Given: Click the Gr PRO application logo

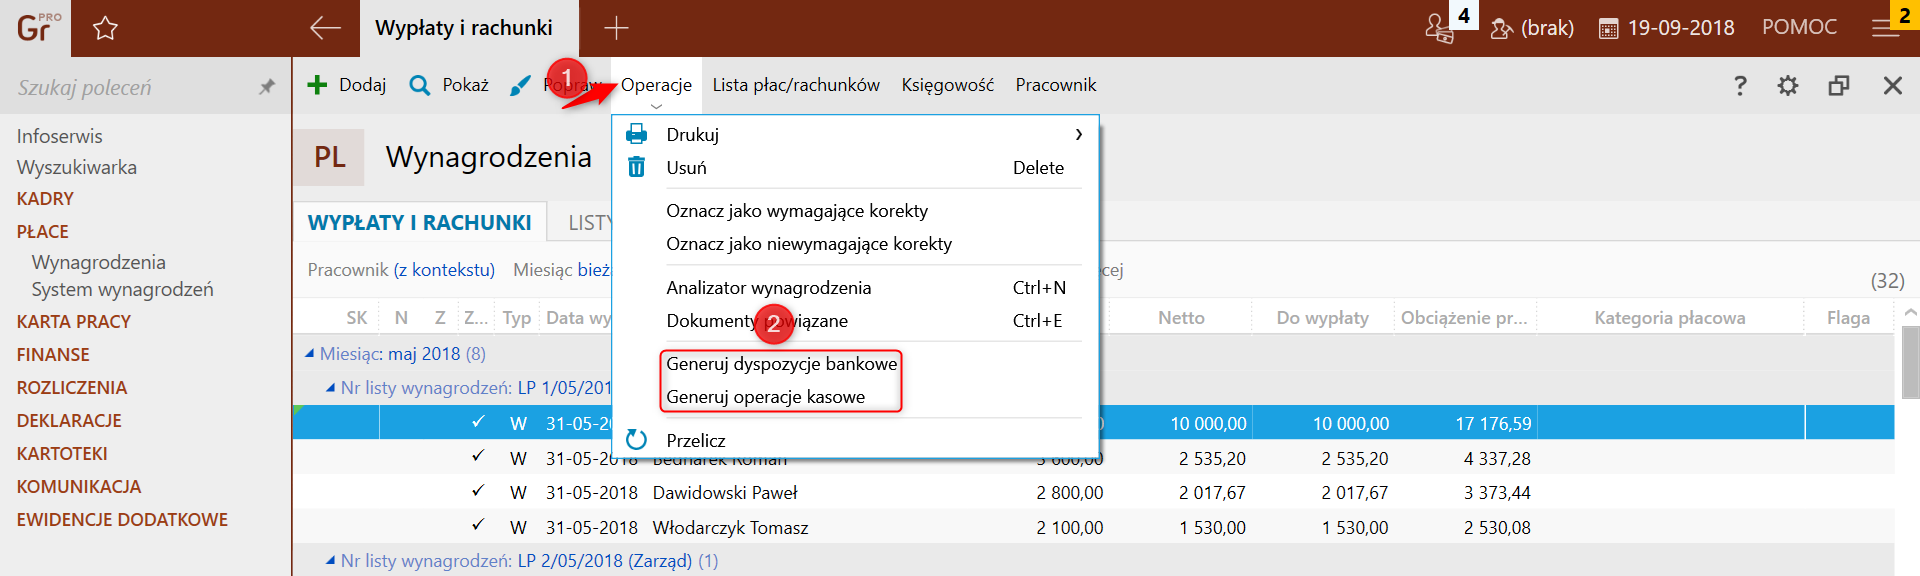Looking at the screenshot, I should [38, 27].
